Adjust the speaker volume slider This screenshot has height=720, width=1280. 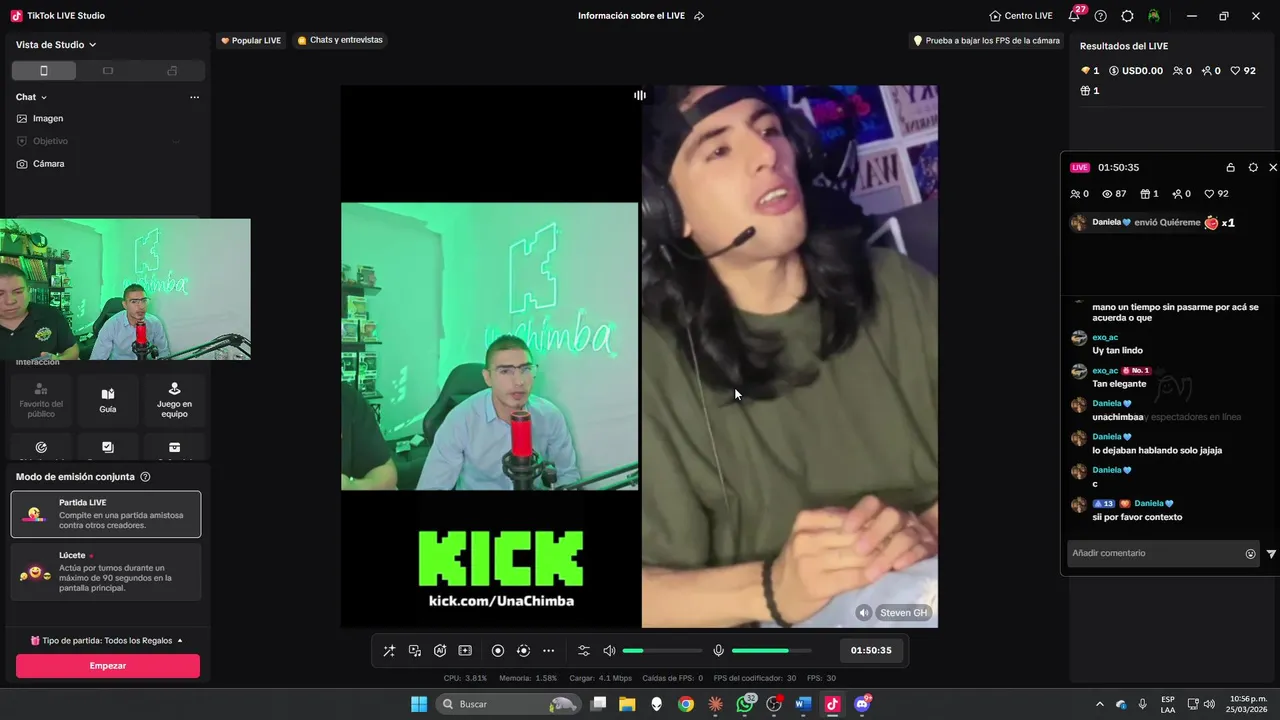coord(662,651)
